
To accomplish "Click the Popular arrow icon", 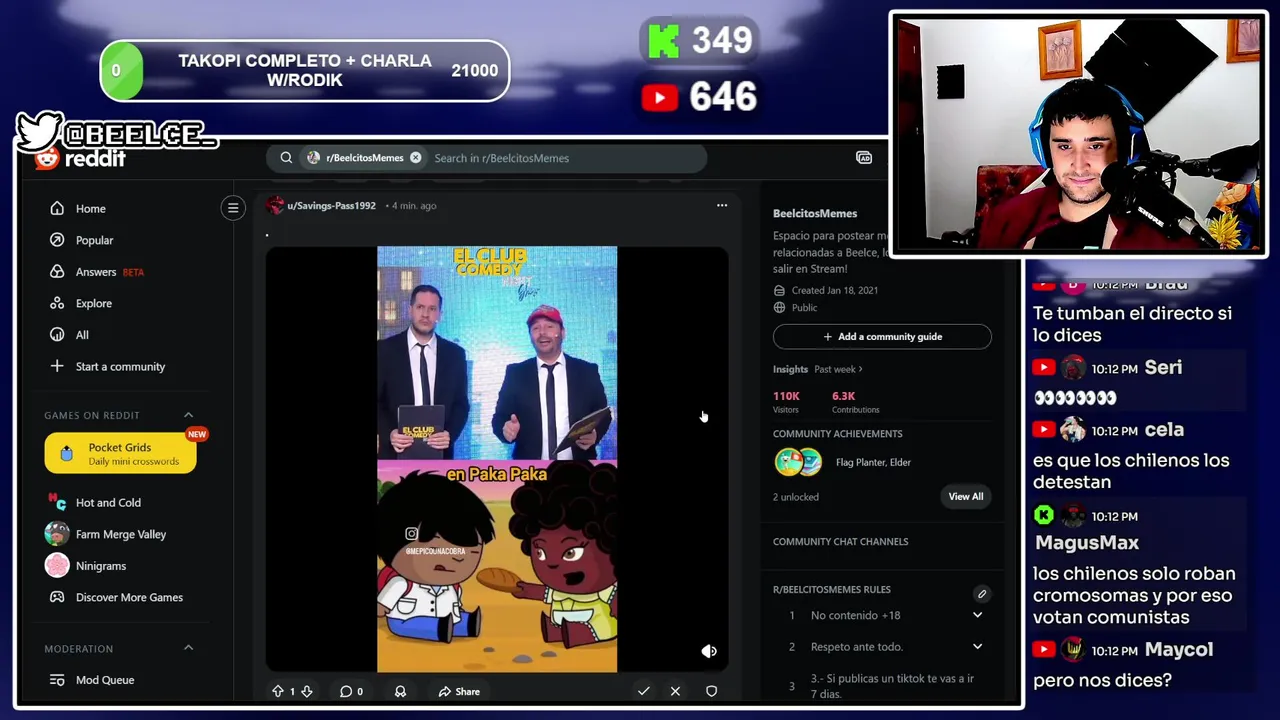I will pos(57,240).
